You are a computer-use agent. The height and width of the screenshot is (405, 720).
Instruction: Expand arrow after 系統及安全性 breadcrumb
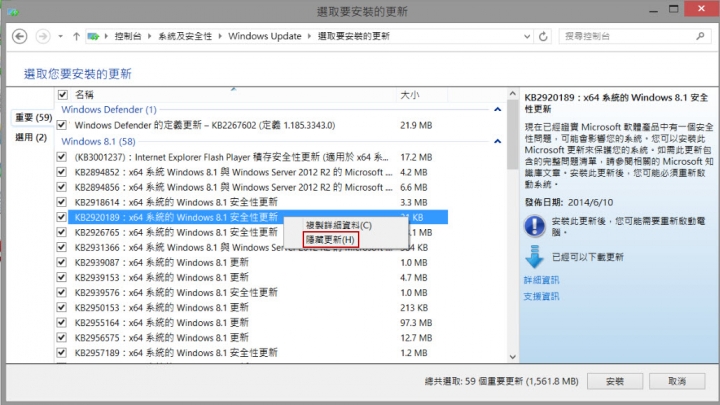coord(220,36)
